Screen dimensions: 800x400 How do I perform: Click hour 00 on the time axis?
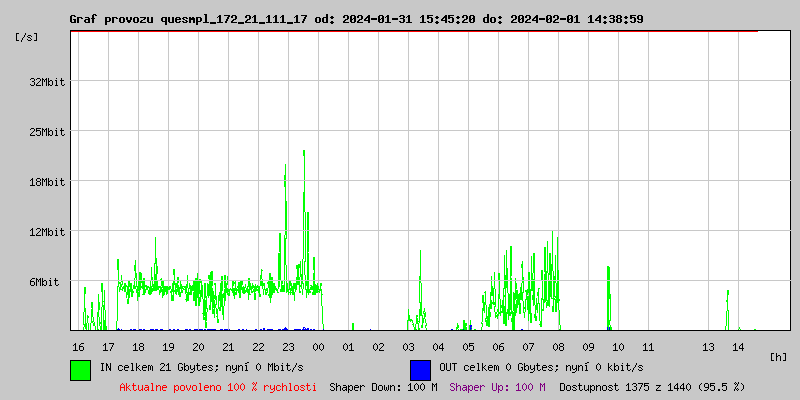tap(318, 346)
